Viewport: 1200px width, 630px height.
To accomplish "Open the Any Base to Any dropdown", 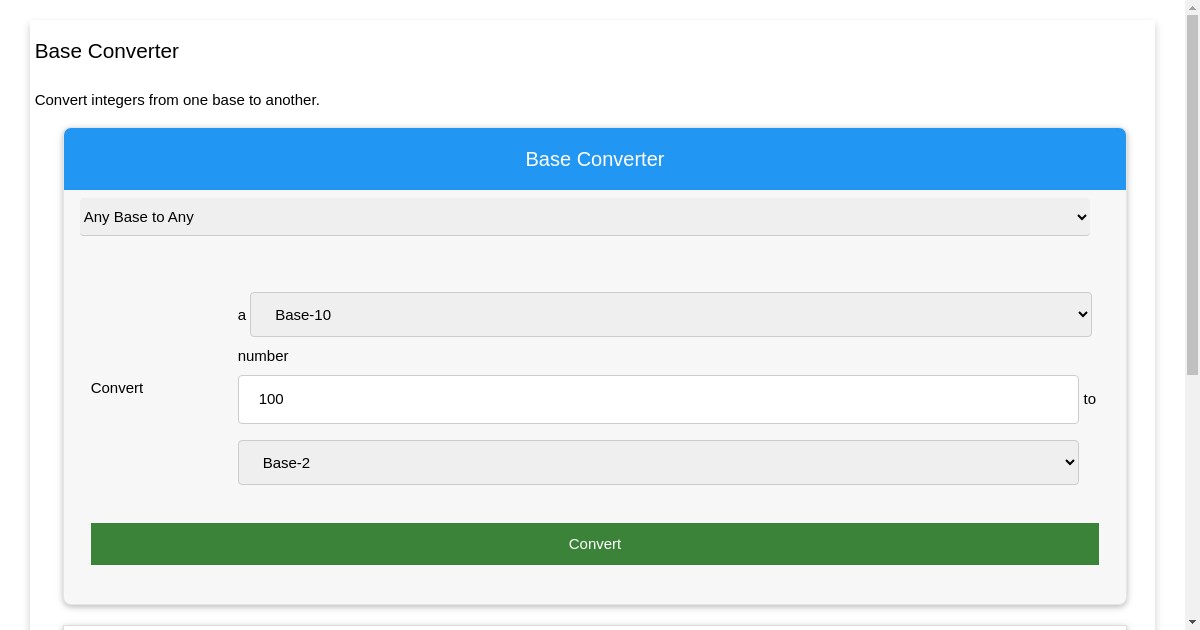I will pos(584,217).
